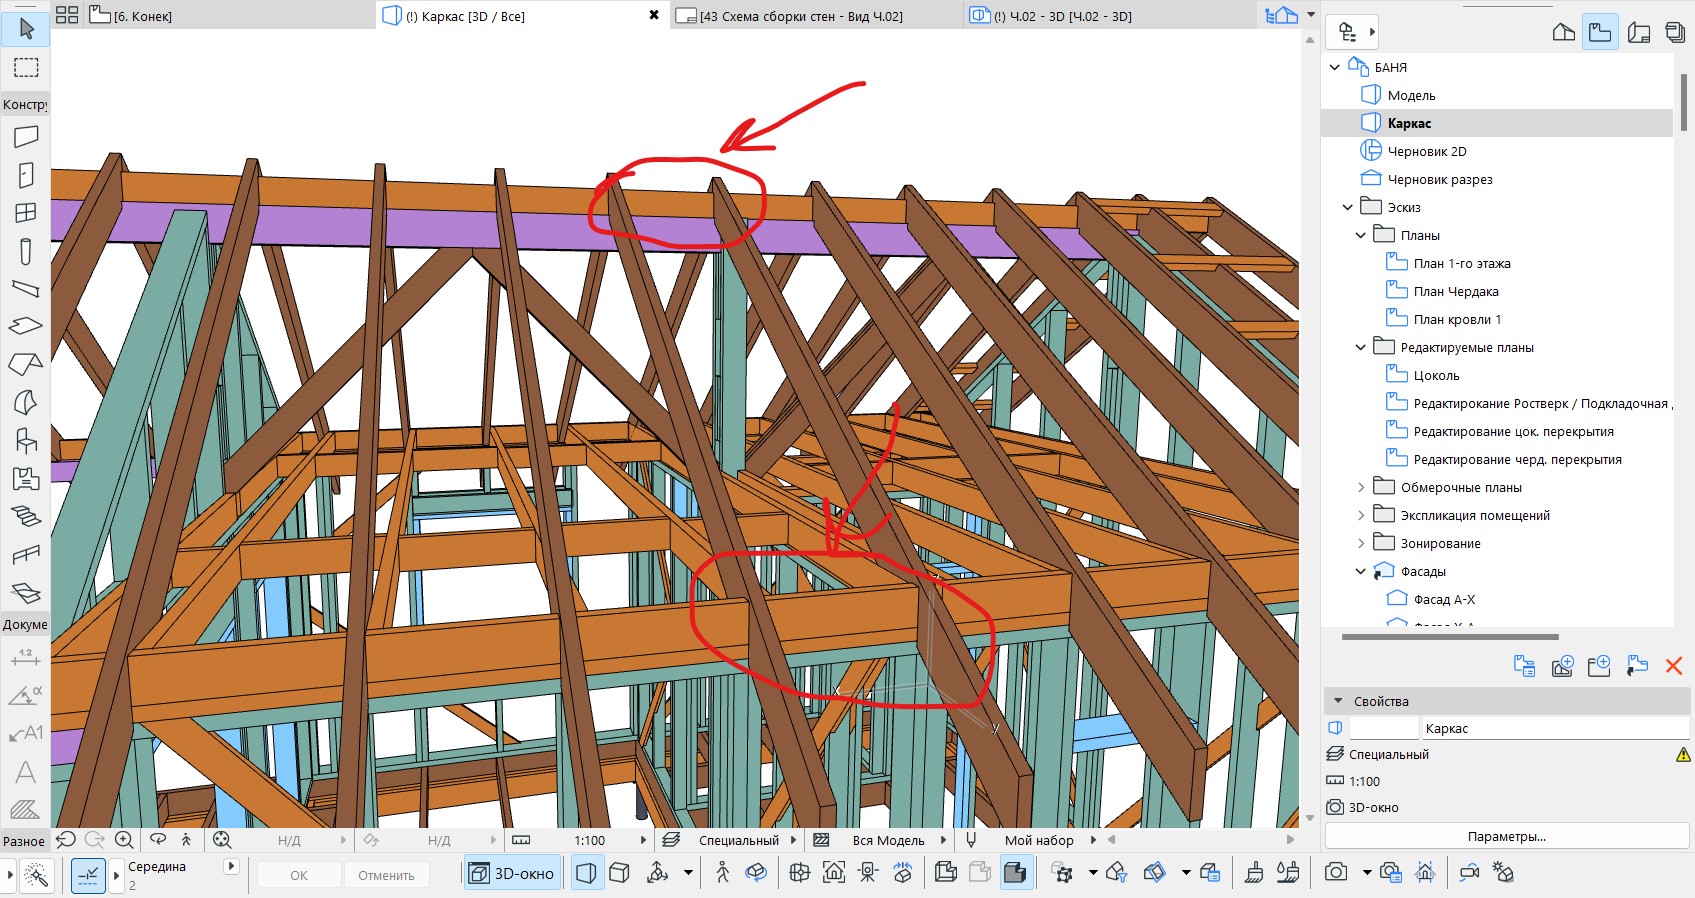Select the Arrow selection tool
Image resolution: width=1695 pixels, height=898 pixels.
click(26, 29)
